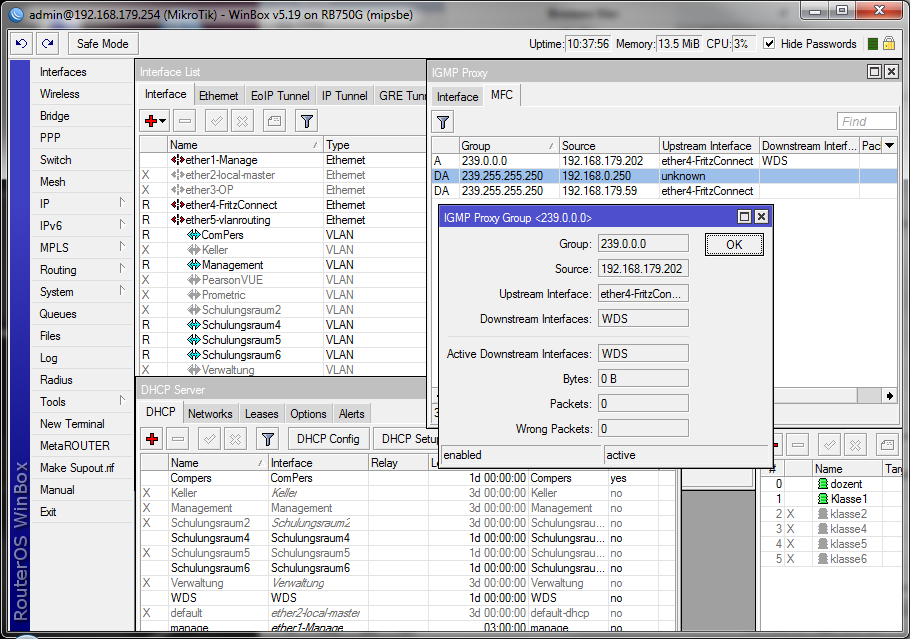The height and width of the screenshot is (639, 910).
Task: Click the undo arrow in top toolbar
Action: click(x=21, y=44)
